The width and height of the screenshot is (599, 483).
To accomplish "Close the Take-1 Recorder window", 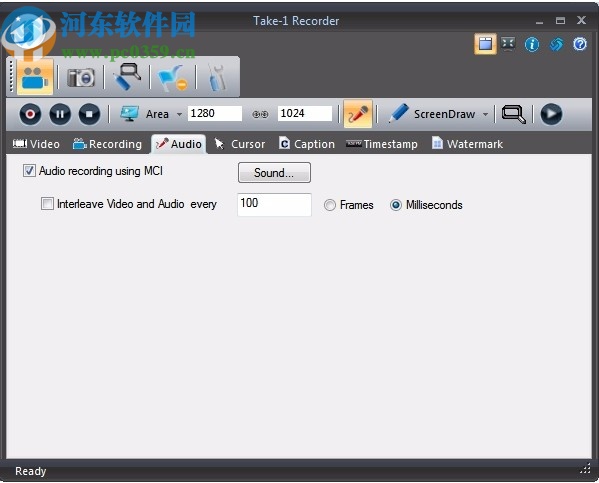I will (x=581, y=20).
